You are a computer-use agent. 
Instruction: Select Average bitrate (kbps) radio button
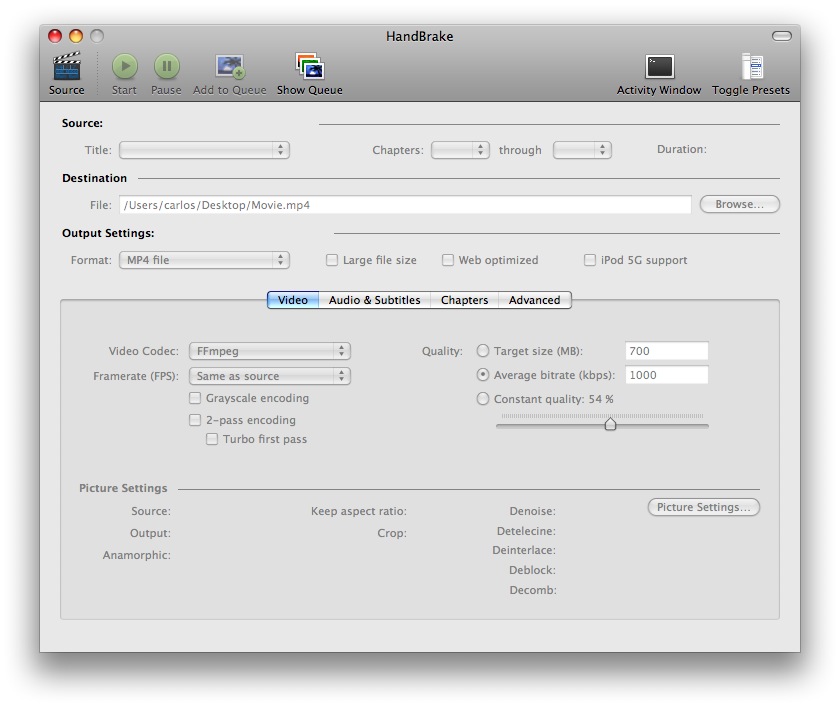tap(483, 375)
